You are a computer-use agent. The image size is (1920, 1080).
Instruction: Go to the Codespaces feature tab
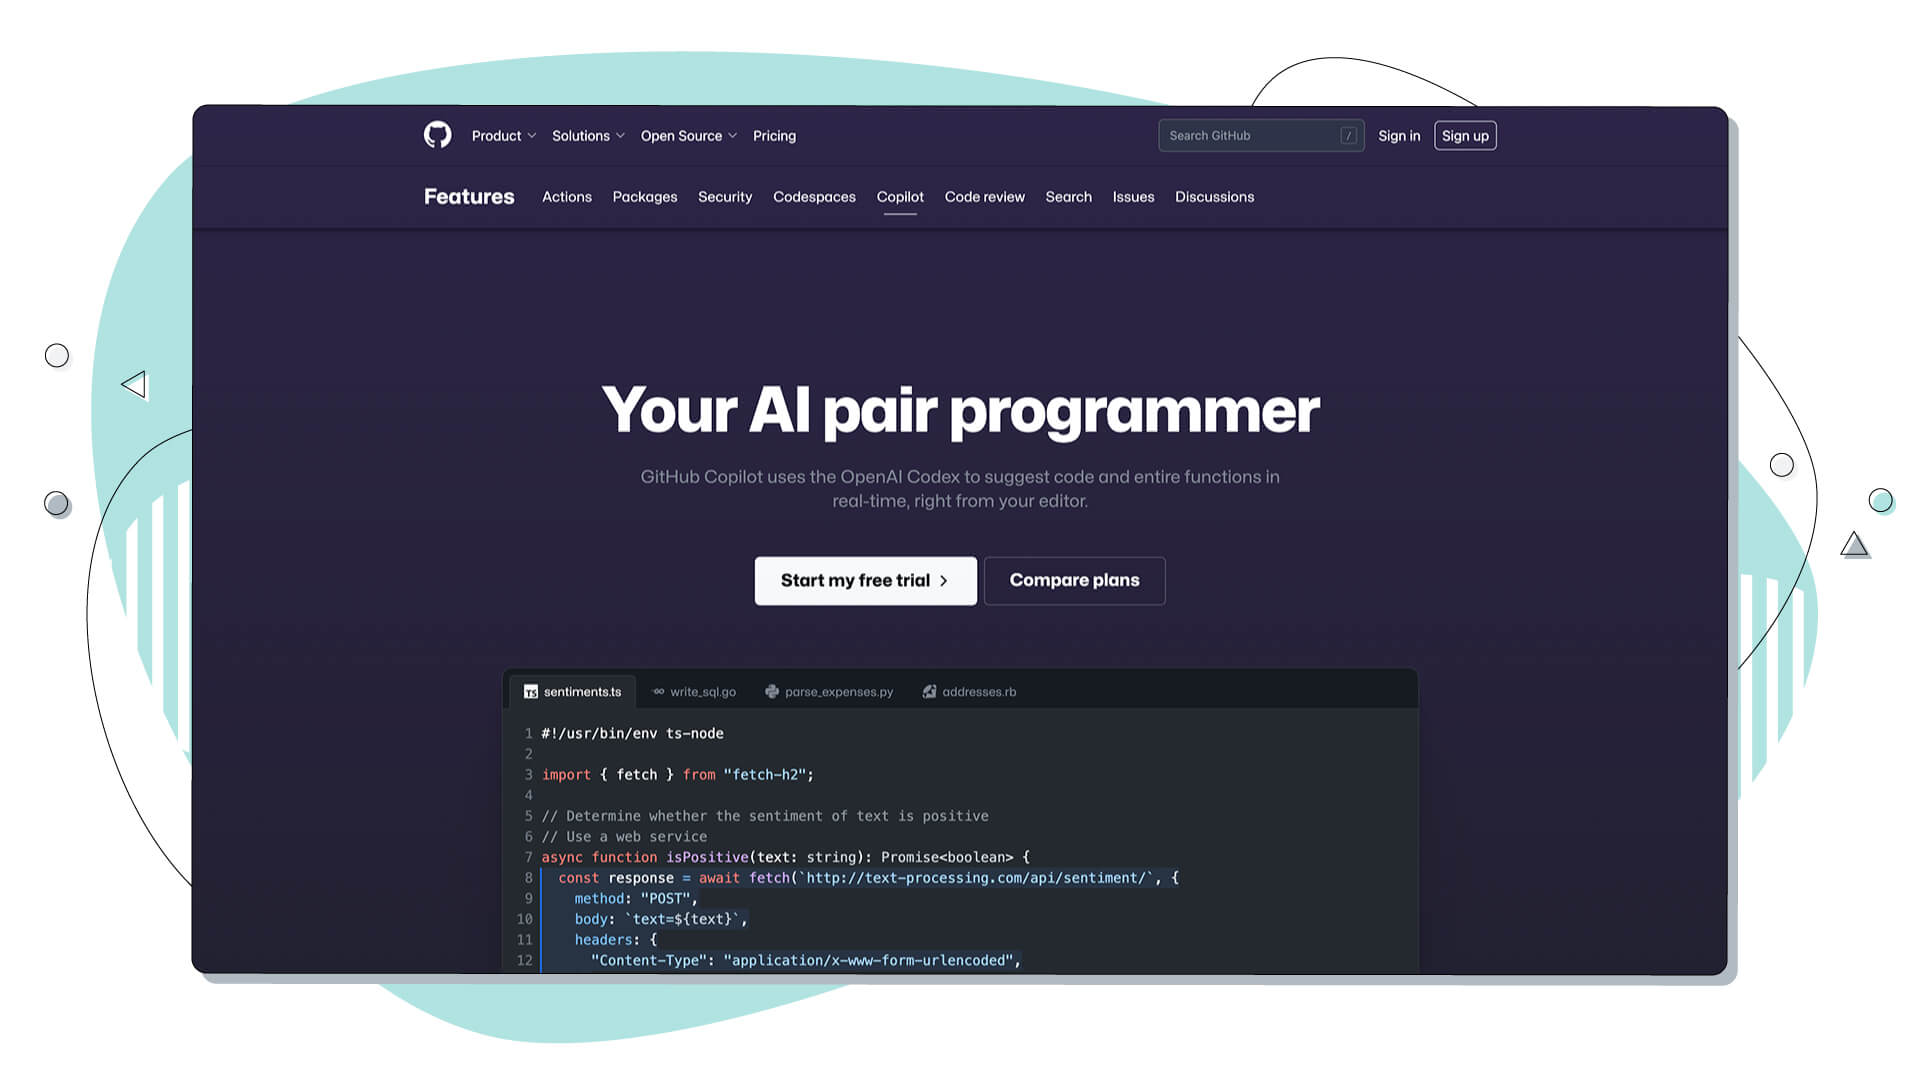tap(814, 197)
